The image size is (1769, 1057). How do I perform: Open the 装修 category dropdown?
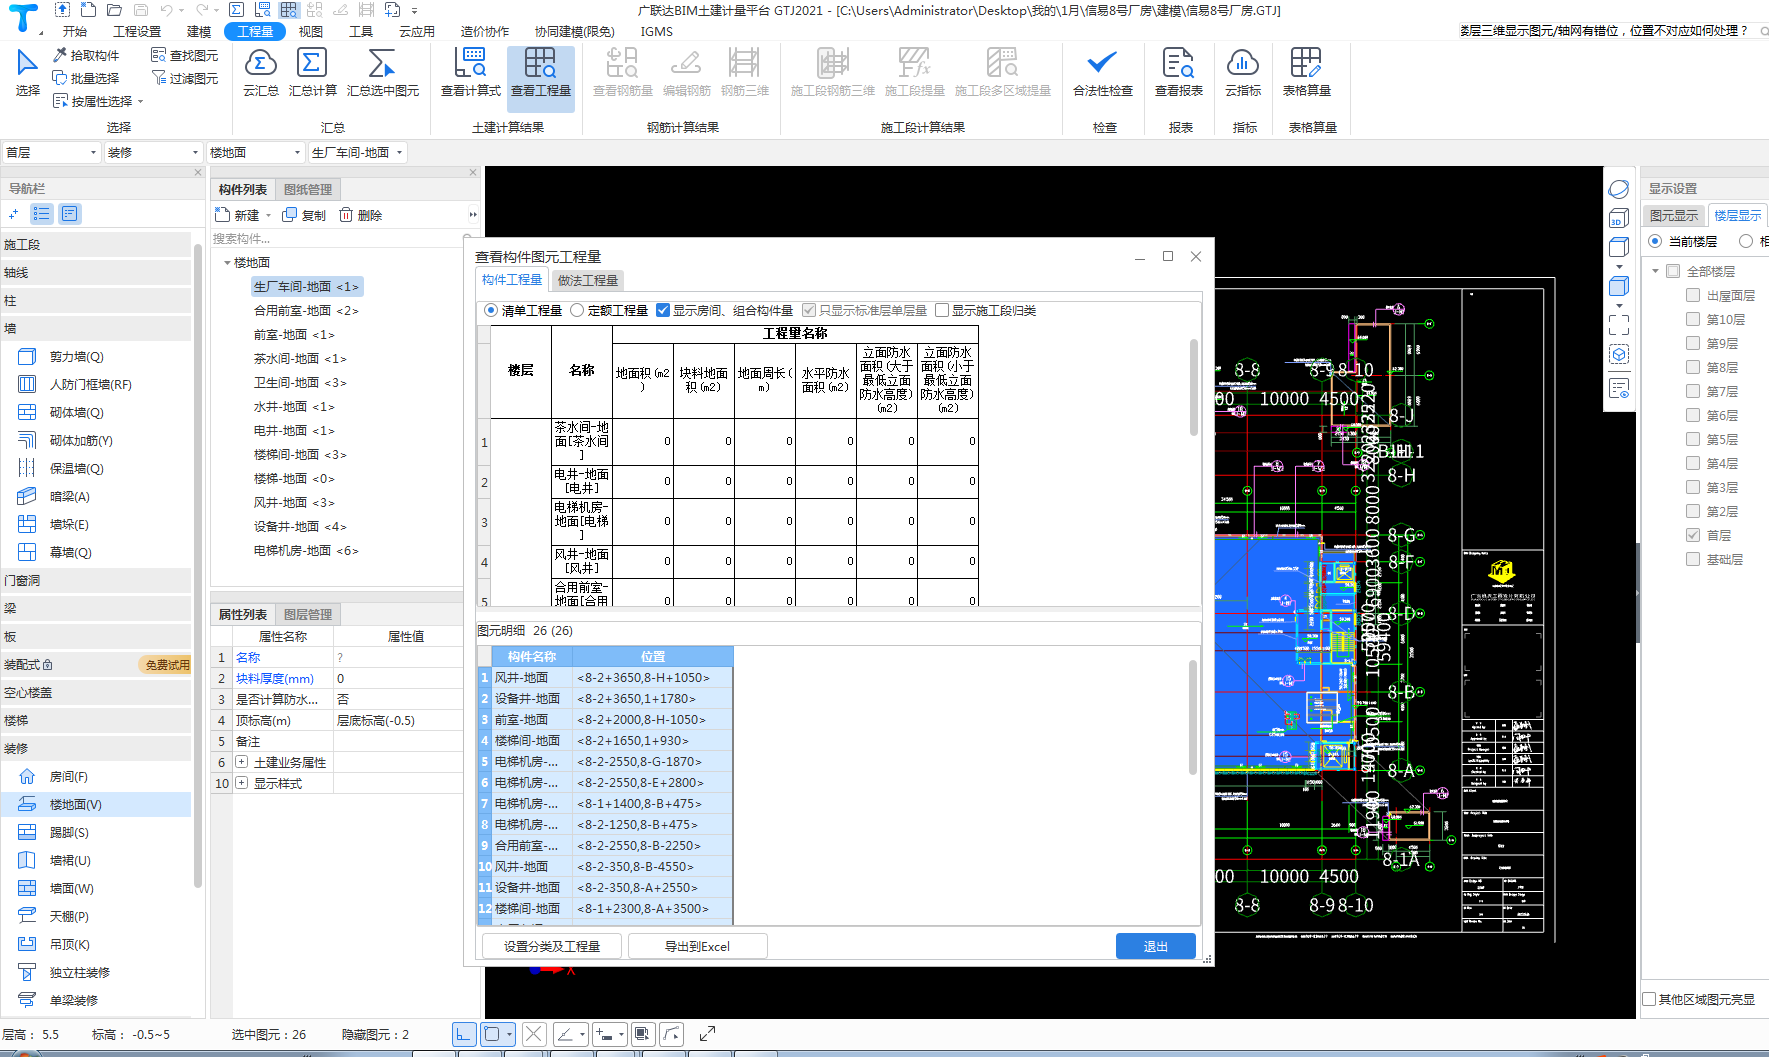click(153, 152)
